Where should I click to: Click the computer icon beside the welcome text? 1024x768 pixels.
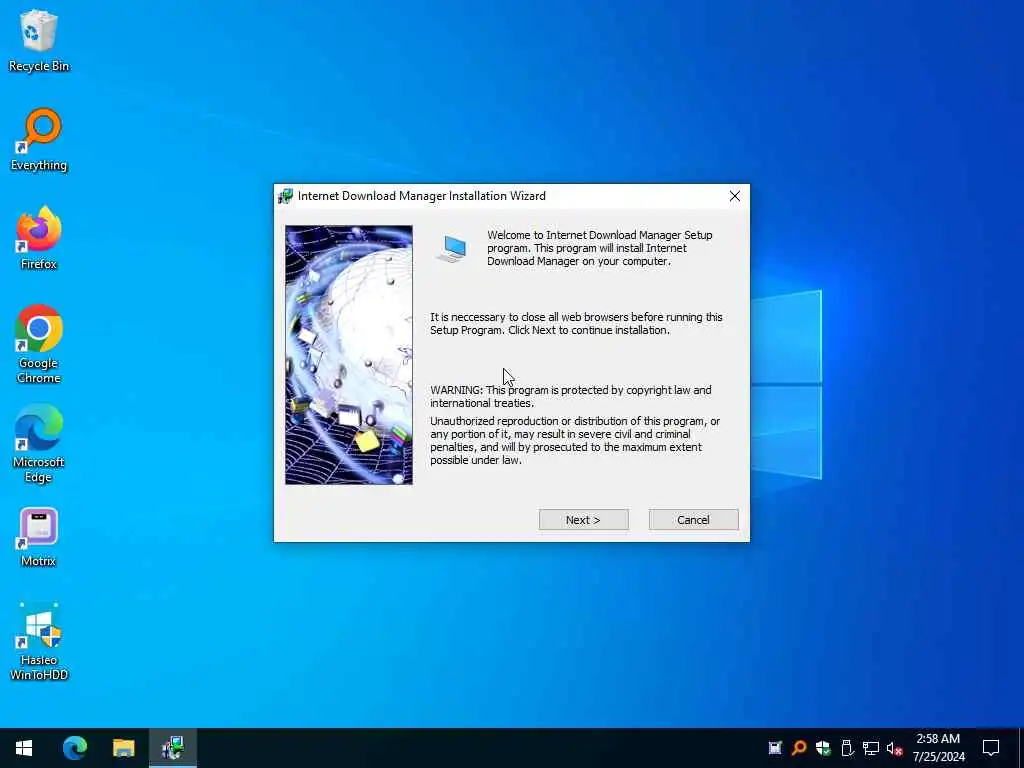452,249
